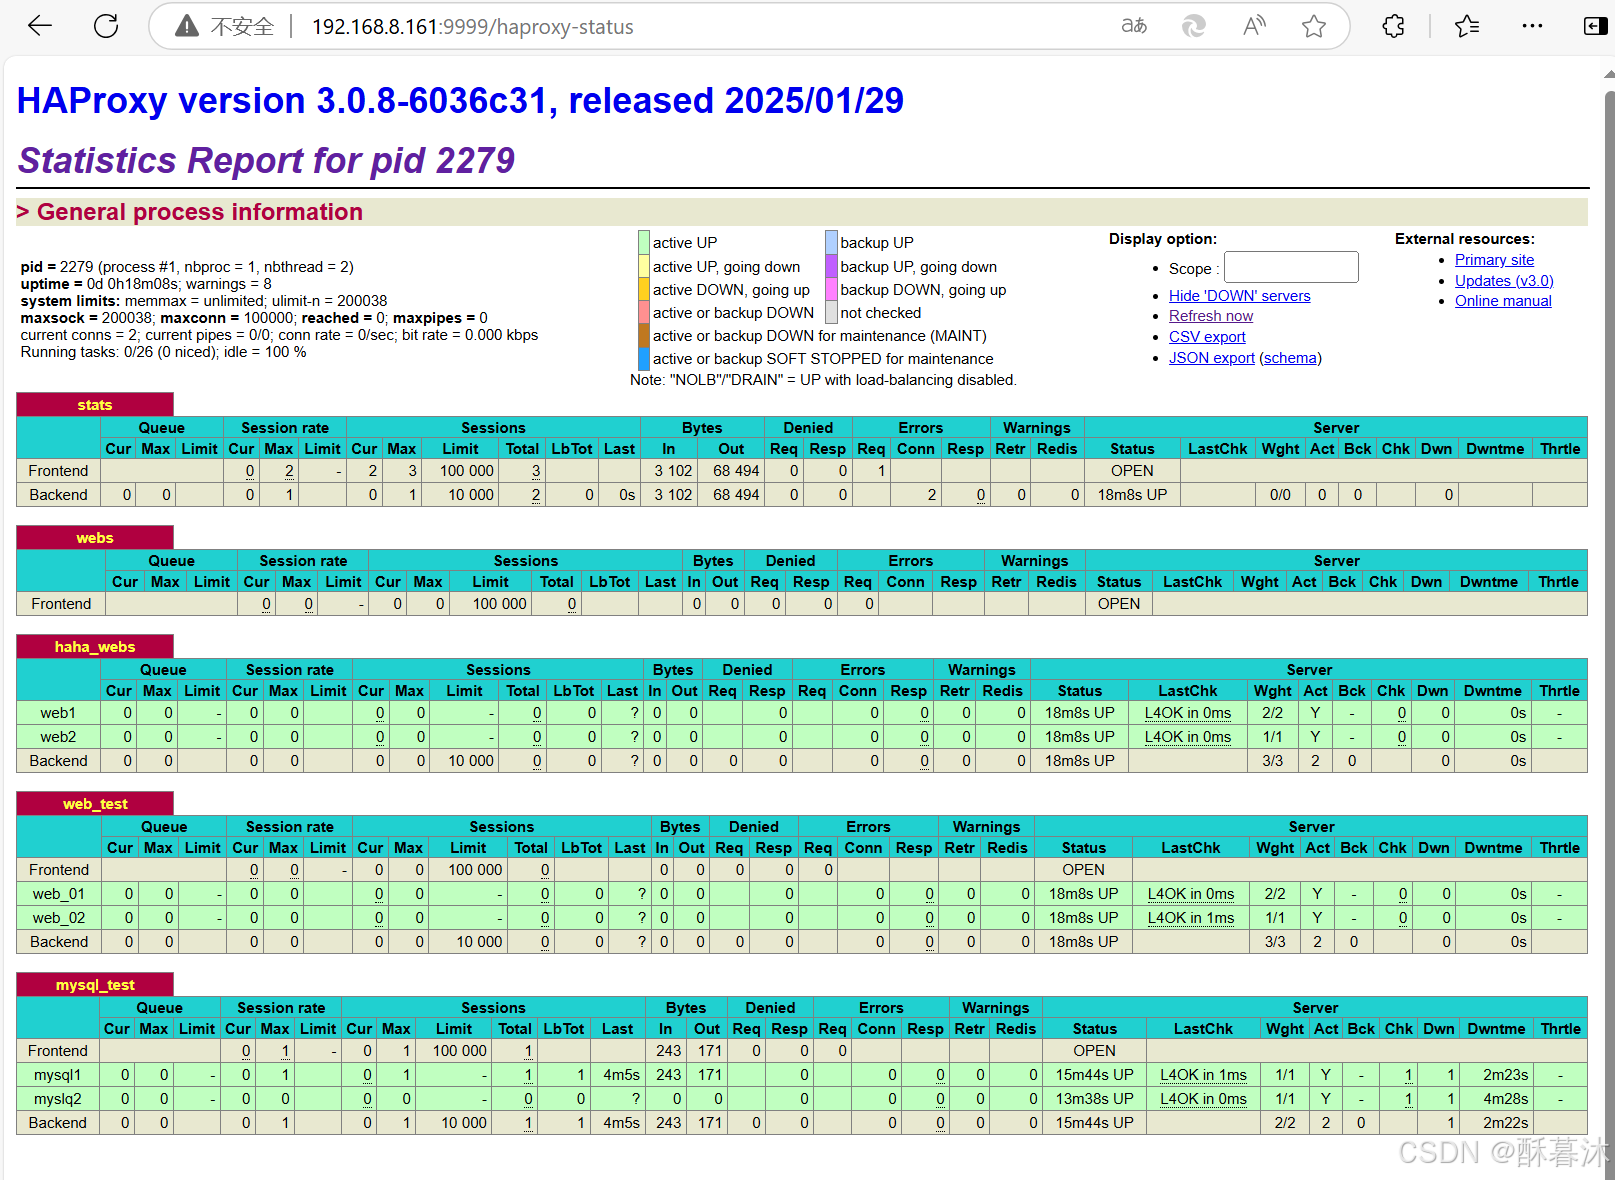The image size is (1615, 1180).
Task: Select the web_01 server row name
Action: tap(59, 894)
